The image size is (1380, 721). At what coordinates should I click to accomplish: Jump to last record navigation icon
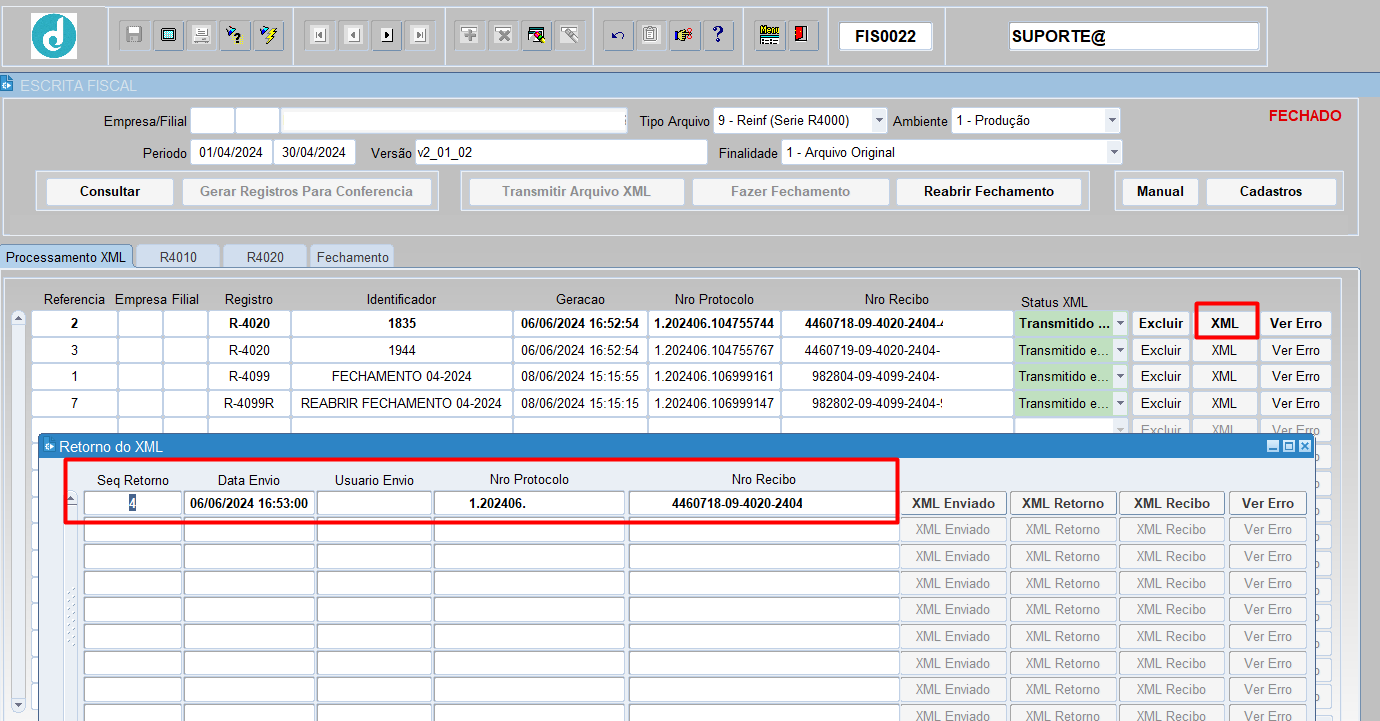(420, 36)
